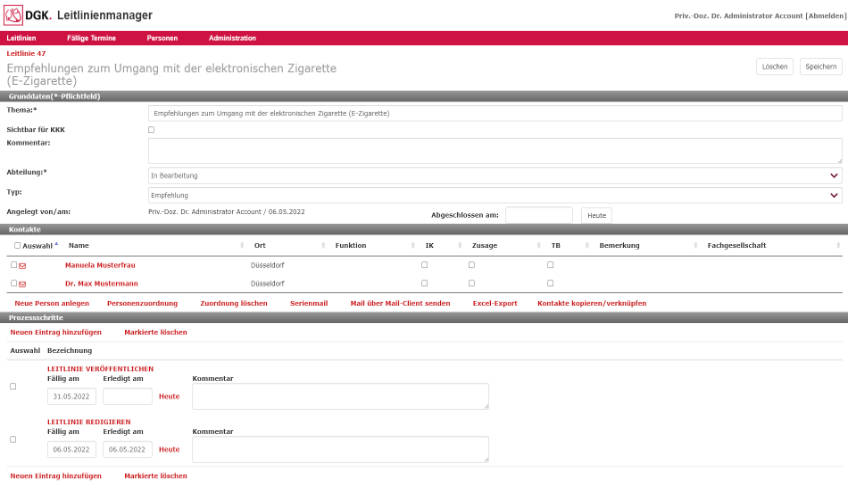This screenshot has height=488, width=848.
Task: Select the Leitlinie veröffentlichen process step checkbox
Action: coord(13,387)
